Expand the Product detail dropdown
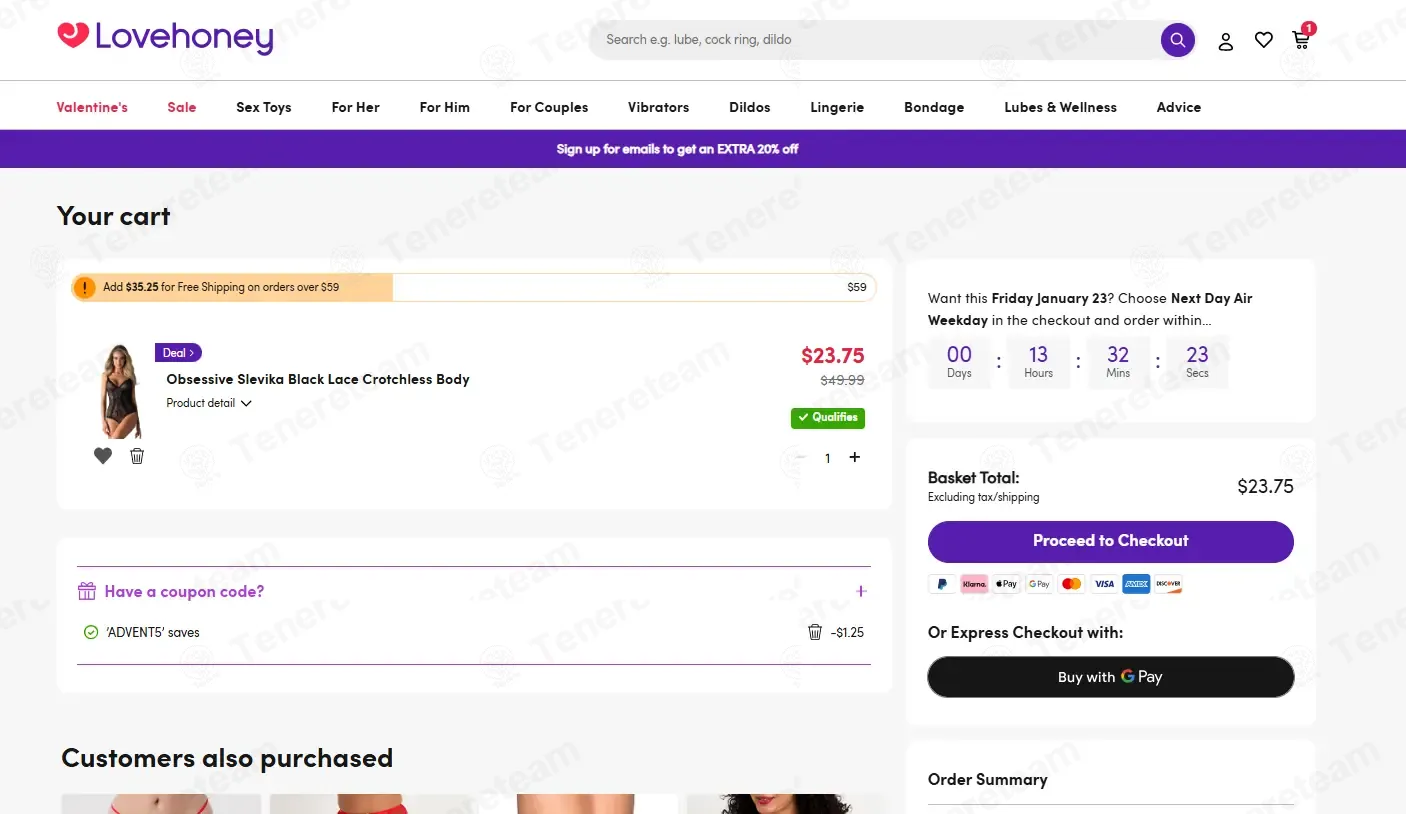This screenshot has height=814, width=1406. 209,403
